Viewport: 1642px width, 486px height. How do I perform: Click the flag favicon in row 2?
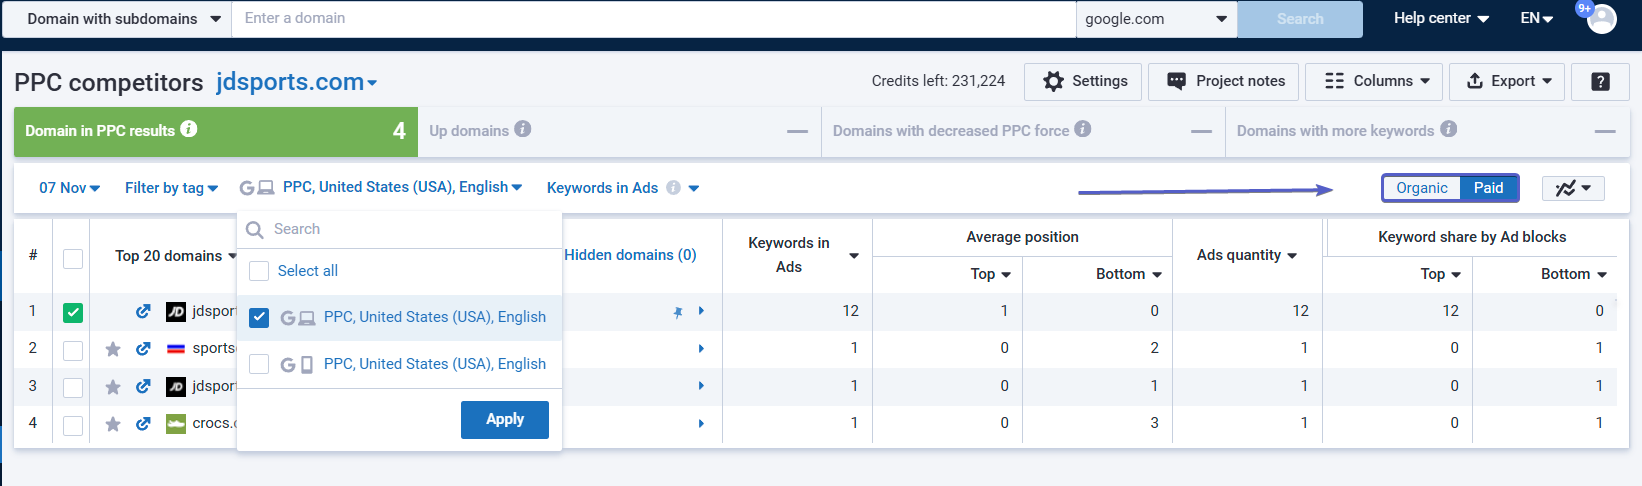pyautogui.click(x=176, y=349)
